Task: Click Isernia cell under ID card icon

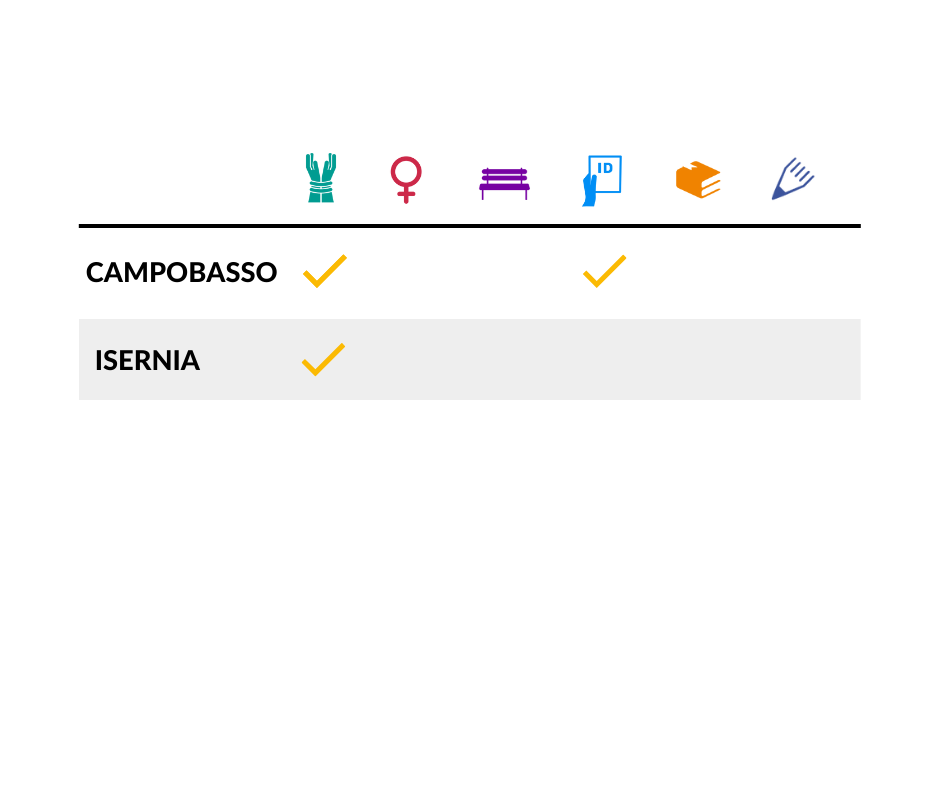Action: [x=602, y=360]
